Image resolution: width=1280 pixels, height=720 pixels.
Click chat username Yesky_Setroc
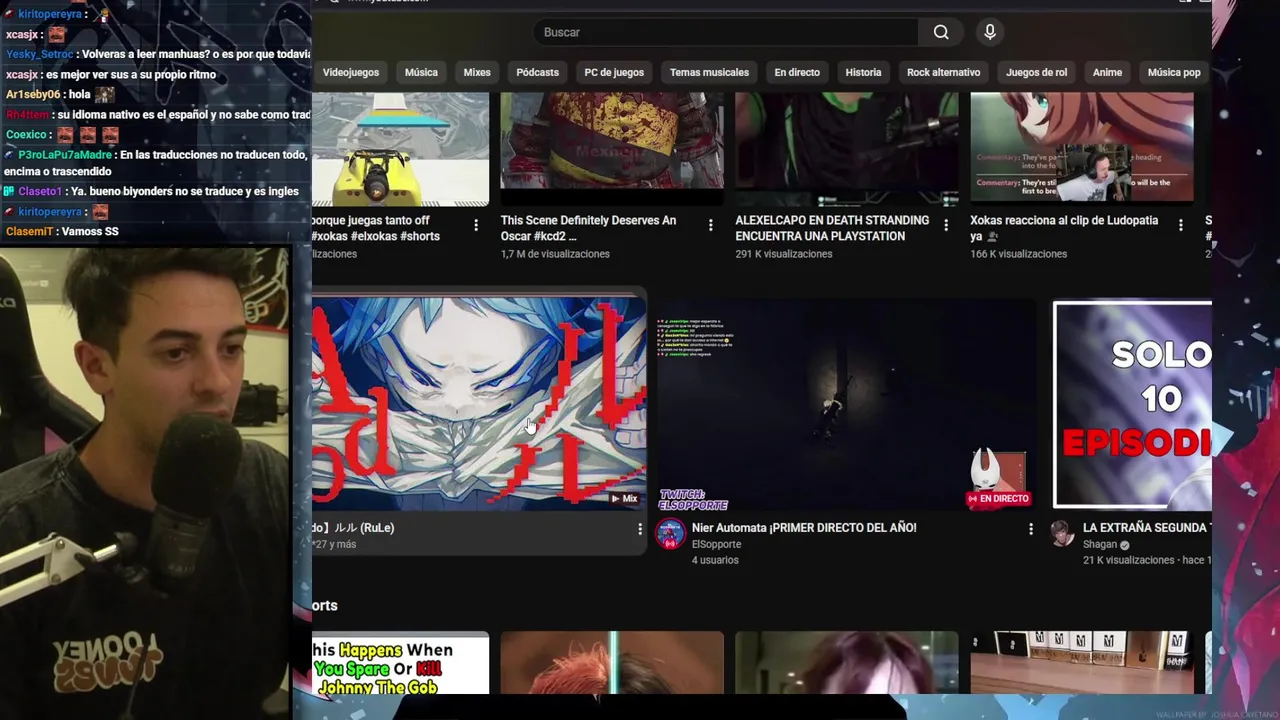[40, 54]
